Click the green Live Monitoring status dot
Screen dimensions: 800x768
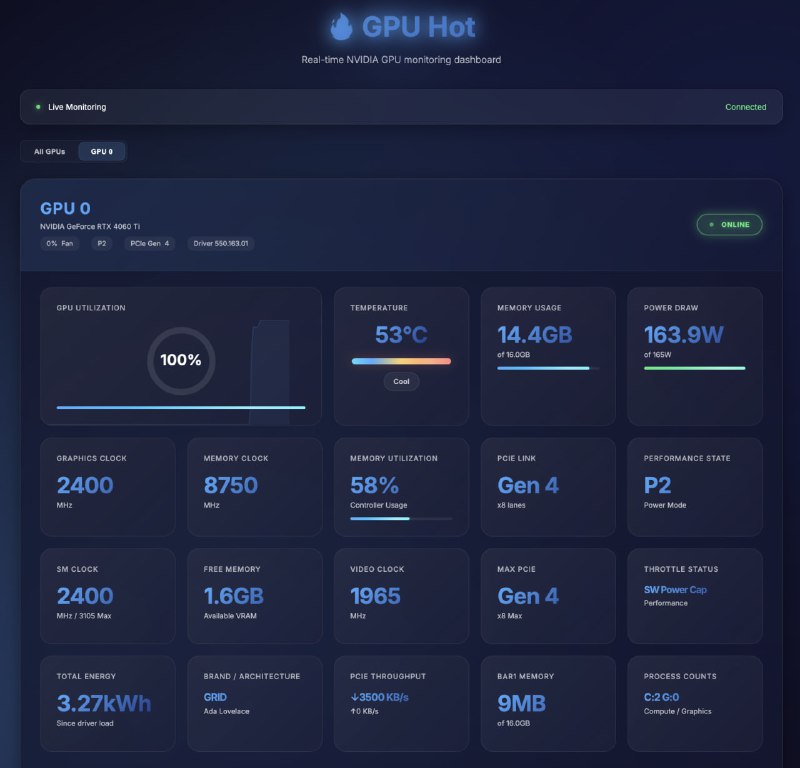click(x=37, y=106)
